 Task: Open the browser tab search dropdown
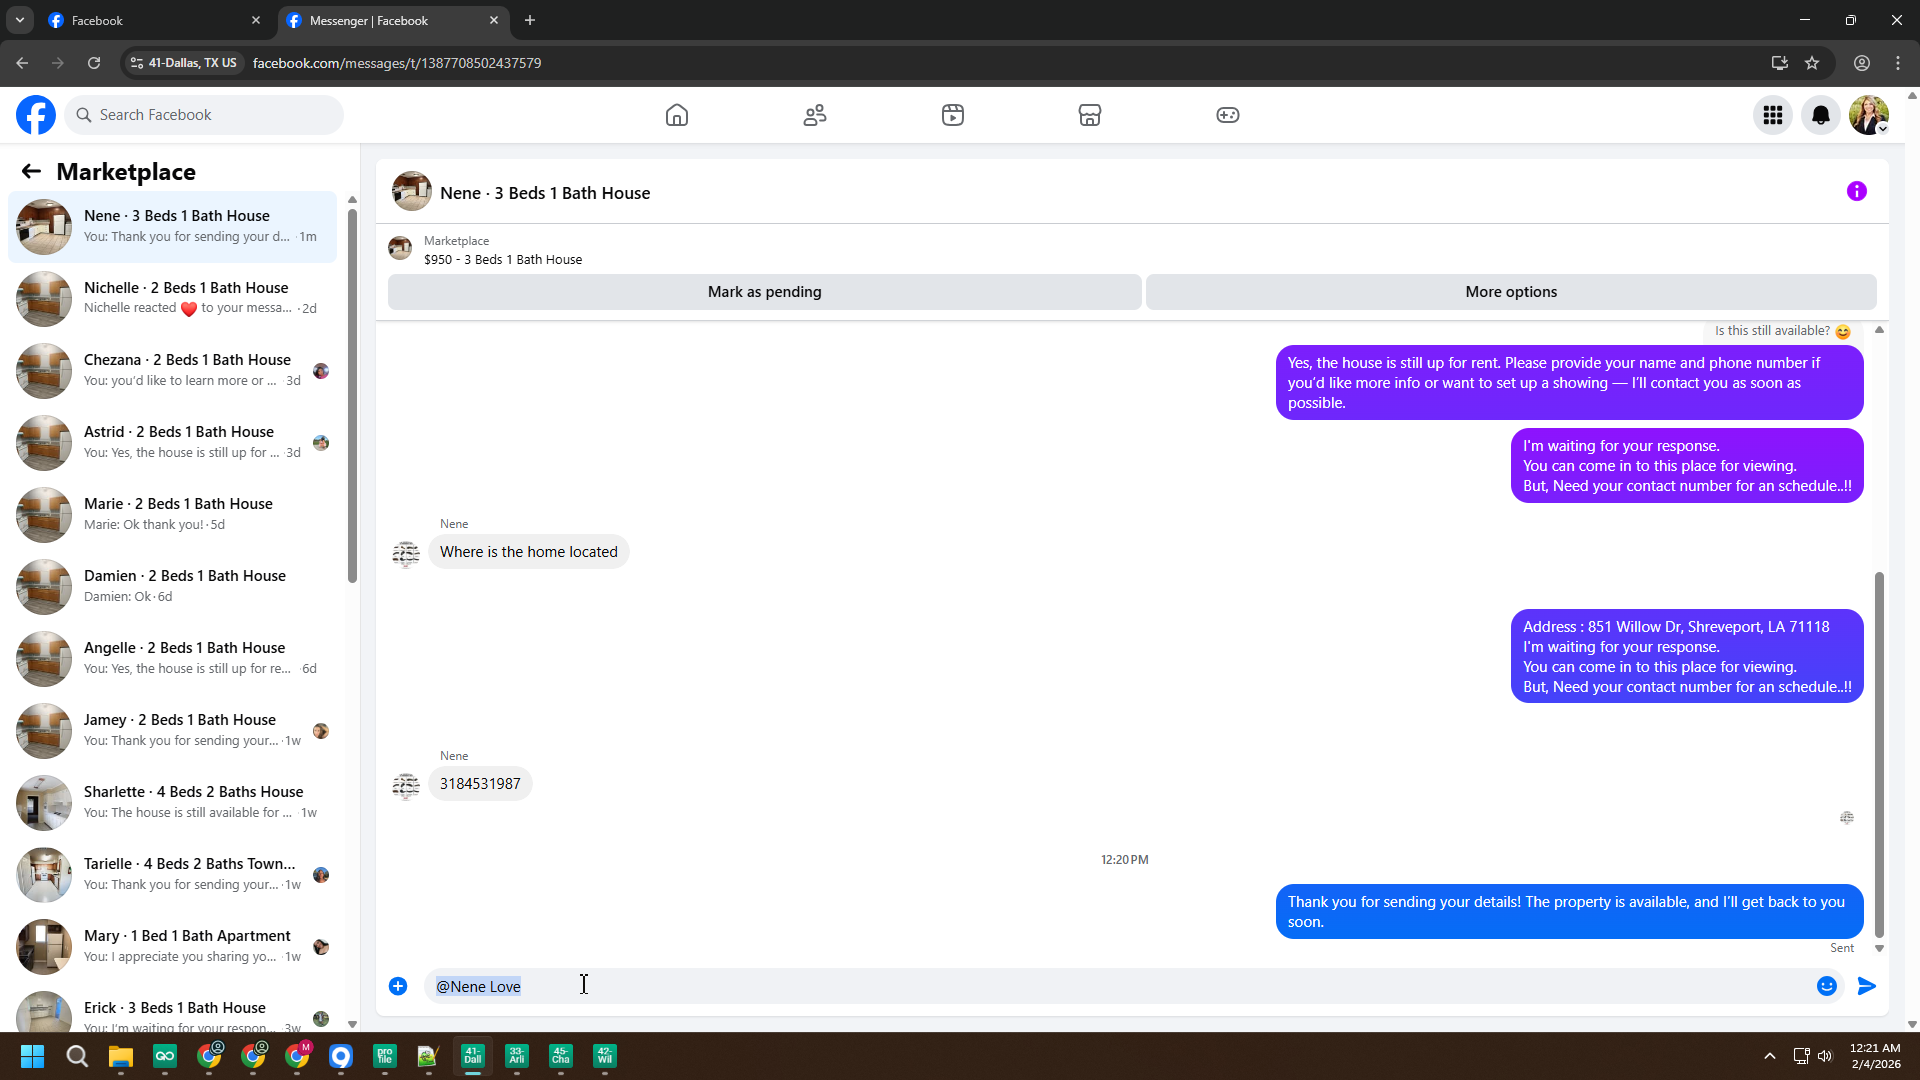pyautogui.click(x=19, y=20)
